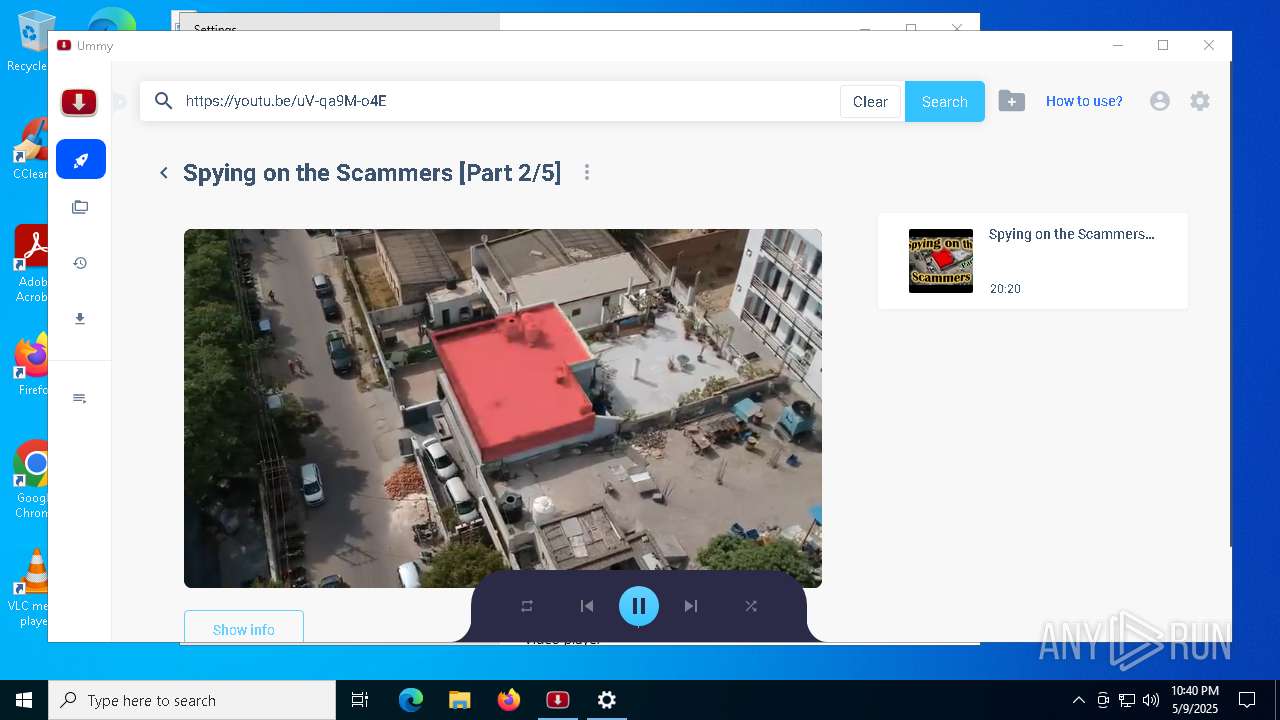Click the video preview frame
Viewport: 1280px width, 720px height.
pos(503,408)
